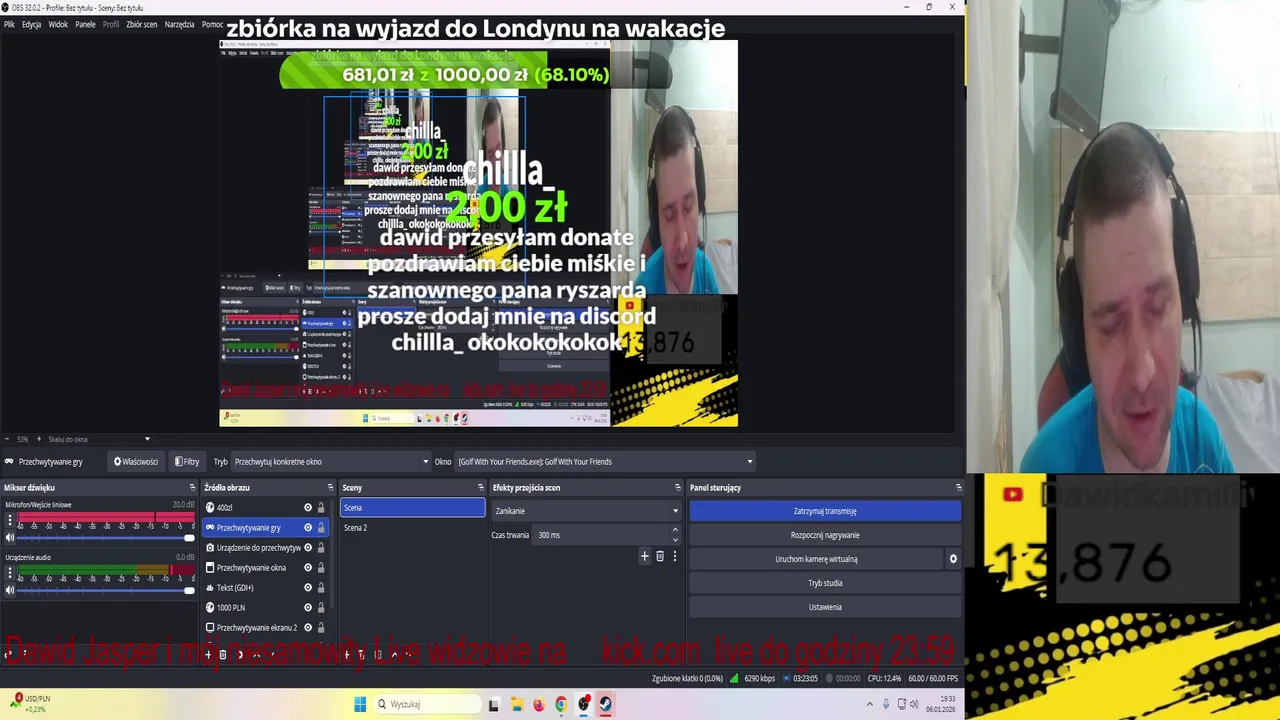Click Uruchom kamerę wirtualną button
Viewport: 1280px width, 720px height.
point(816,559)
